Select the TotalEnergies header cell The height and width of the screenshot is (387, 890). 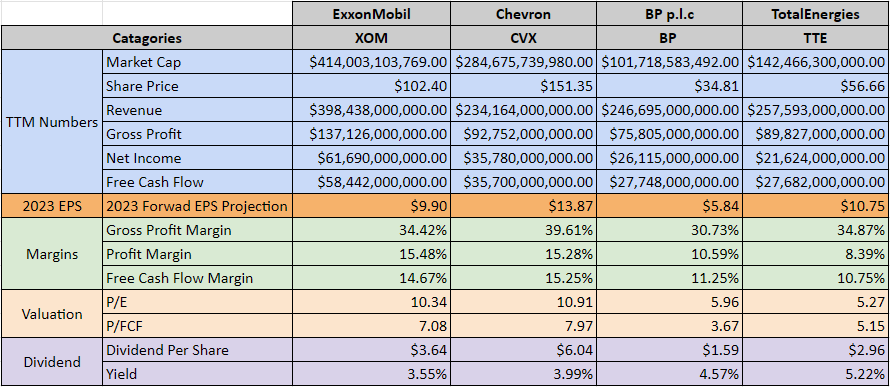click(x=816, y=14)
